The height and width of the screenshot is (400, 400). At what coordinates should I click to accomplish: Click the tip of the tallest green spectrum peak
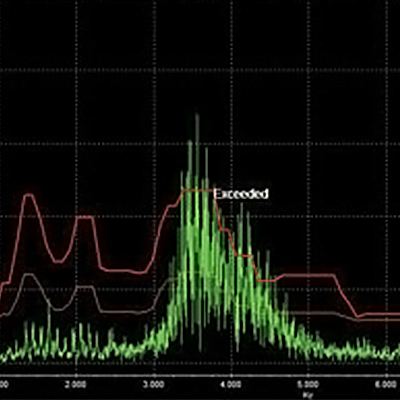tap(197, 115)
